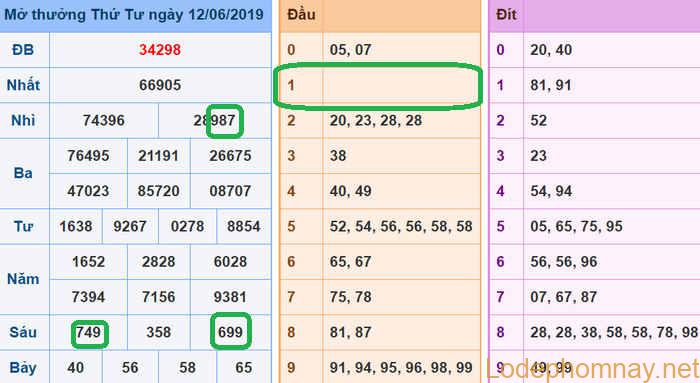Viewport: 700px width, 383px height.
Task: Click the Bảy row label
Action: (x=23, y=367)
